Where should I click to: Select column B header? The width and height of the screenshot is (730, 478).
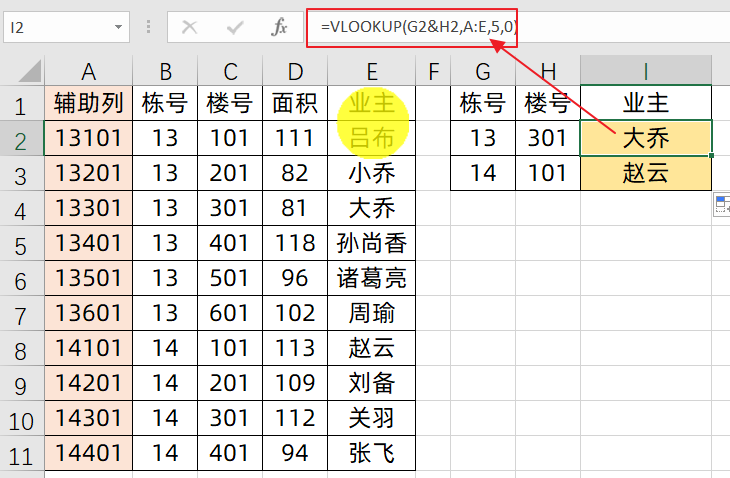165,71
